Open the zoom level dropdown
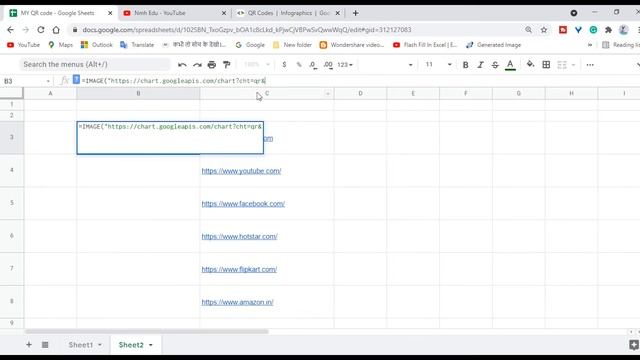640x360 pixels. 257,64
